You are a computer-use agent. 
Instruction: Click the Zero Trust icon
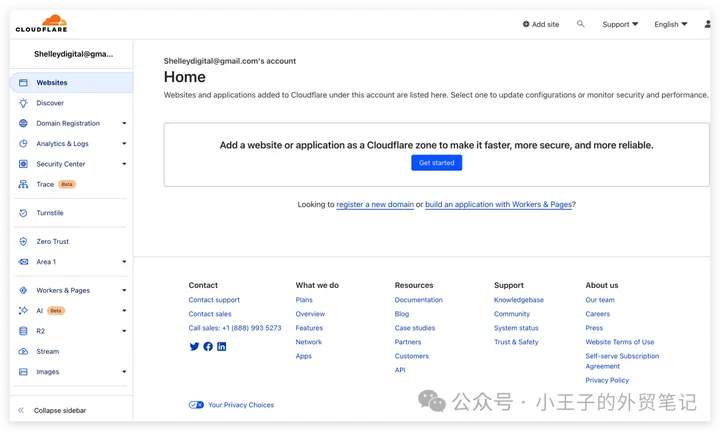pyautogui.click(x=23, y=241)
